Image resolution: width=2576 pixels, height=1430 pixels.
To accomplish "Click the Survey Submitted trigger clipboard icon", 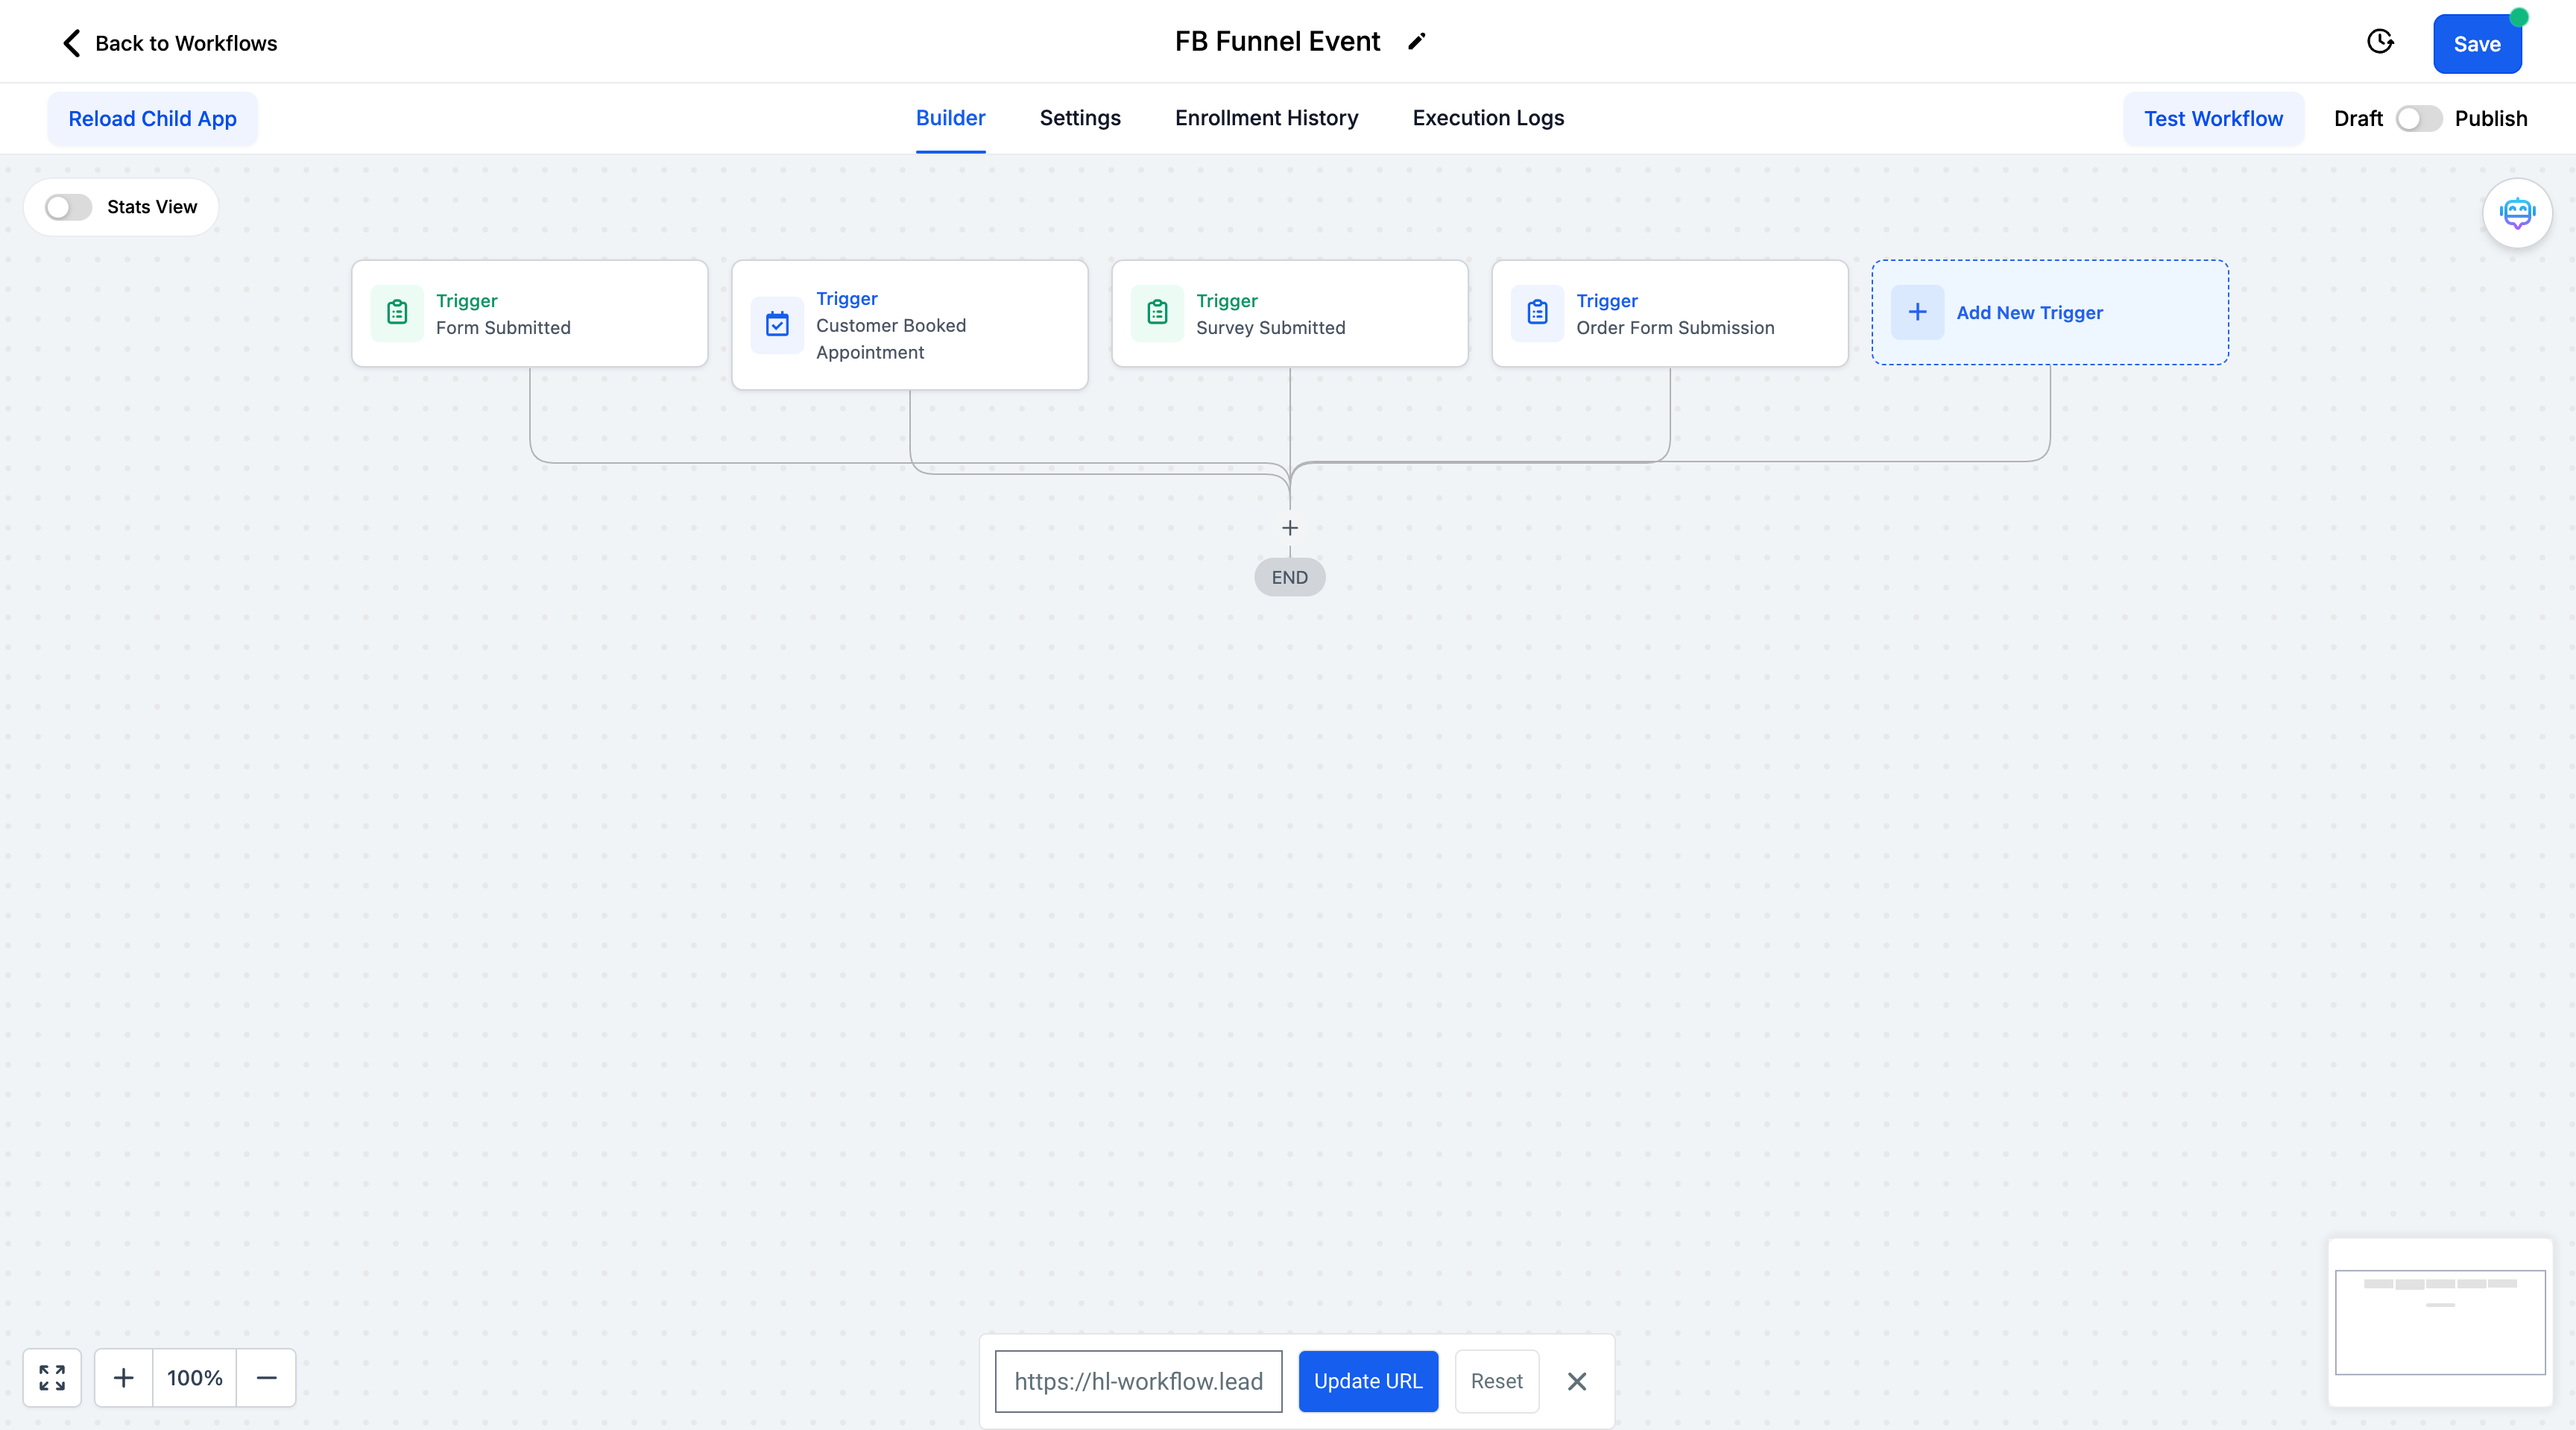I will (1157, 313).
